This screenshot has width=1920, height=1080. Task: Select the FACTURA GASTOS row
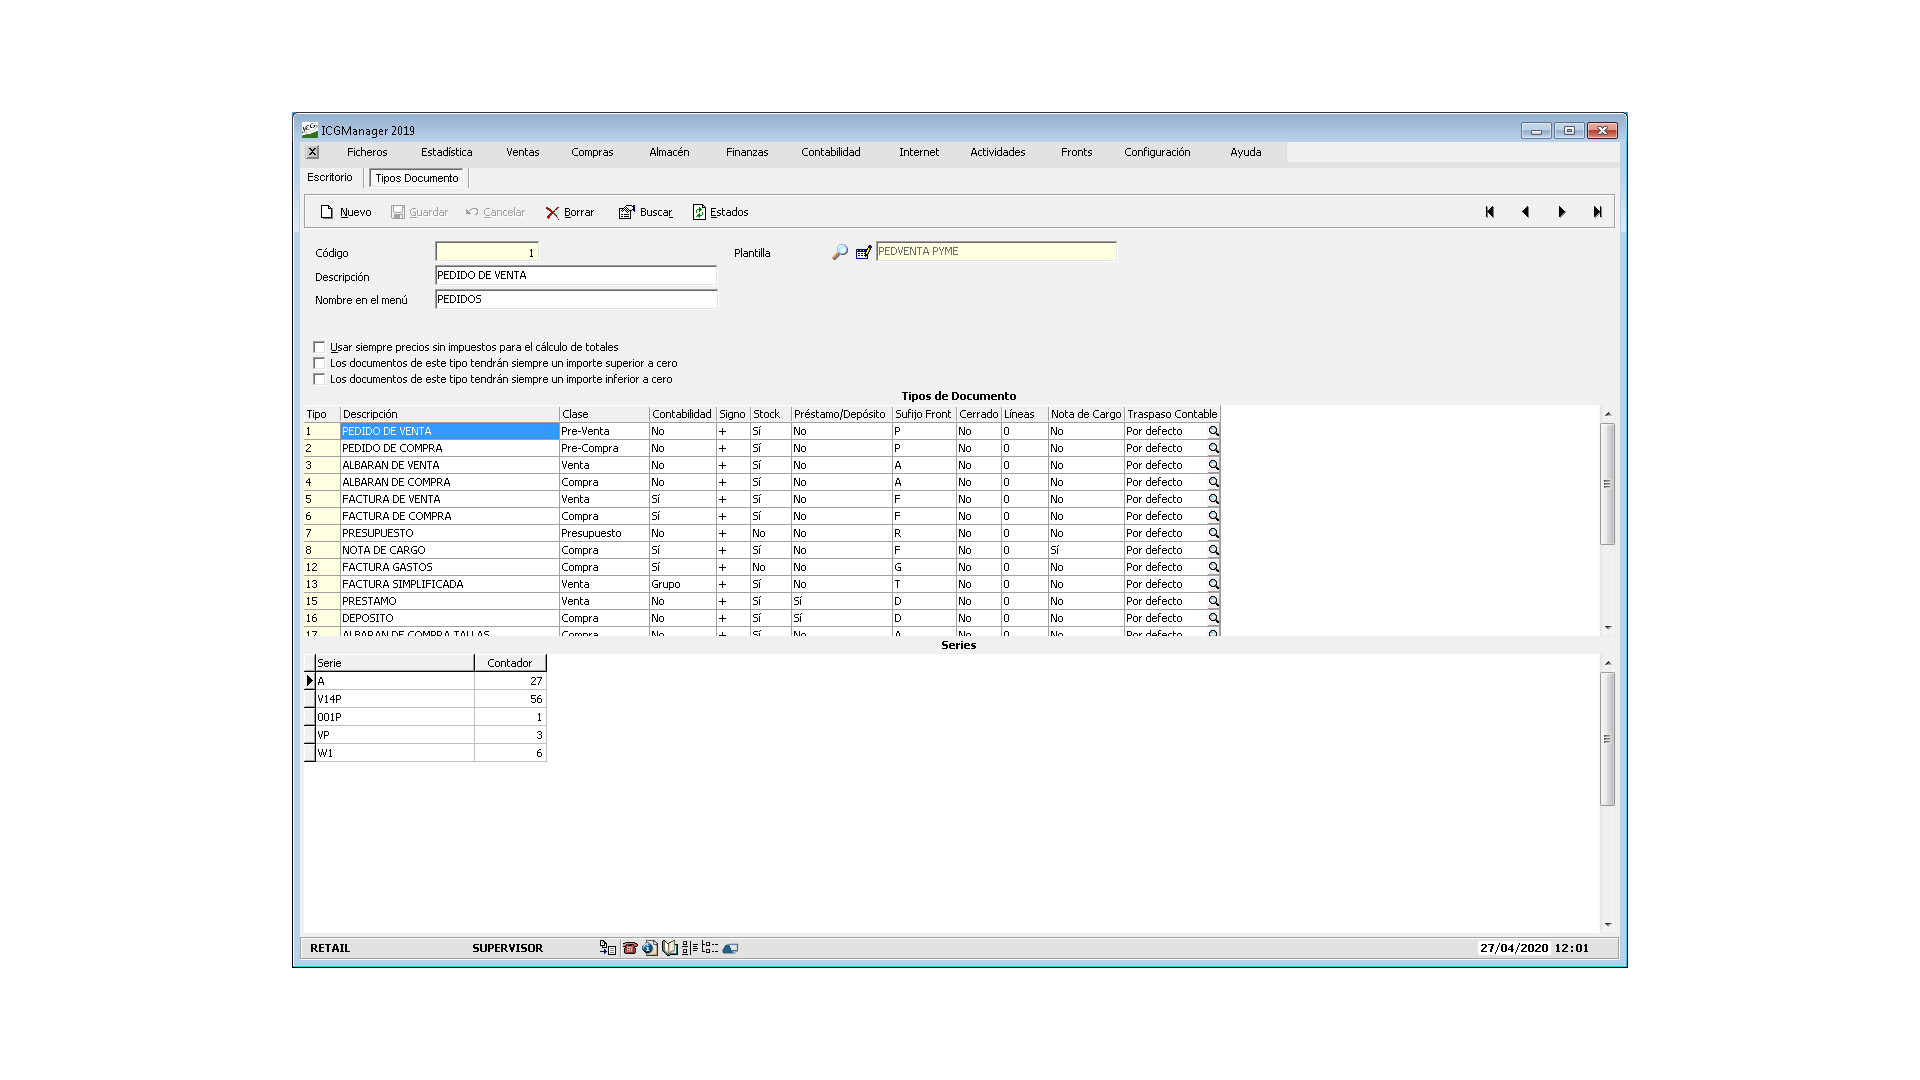[761, 567]
